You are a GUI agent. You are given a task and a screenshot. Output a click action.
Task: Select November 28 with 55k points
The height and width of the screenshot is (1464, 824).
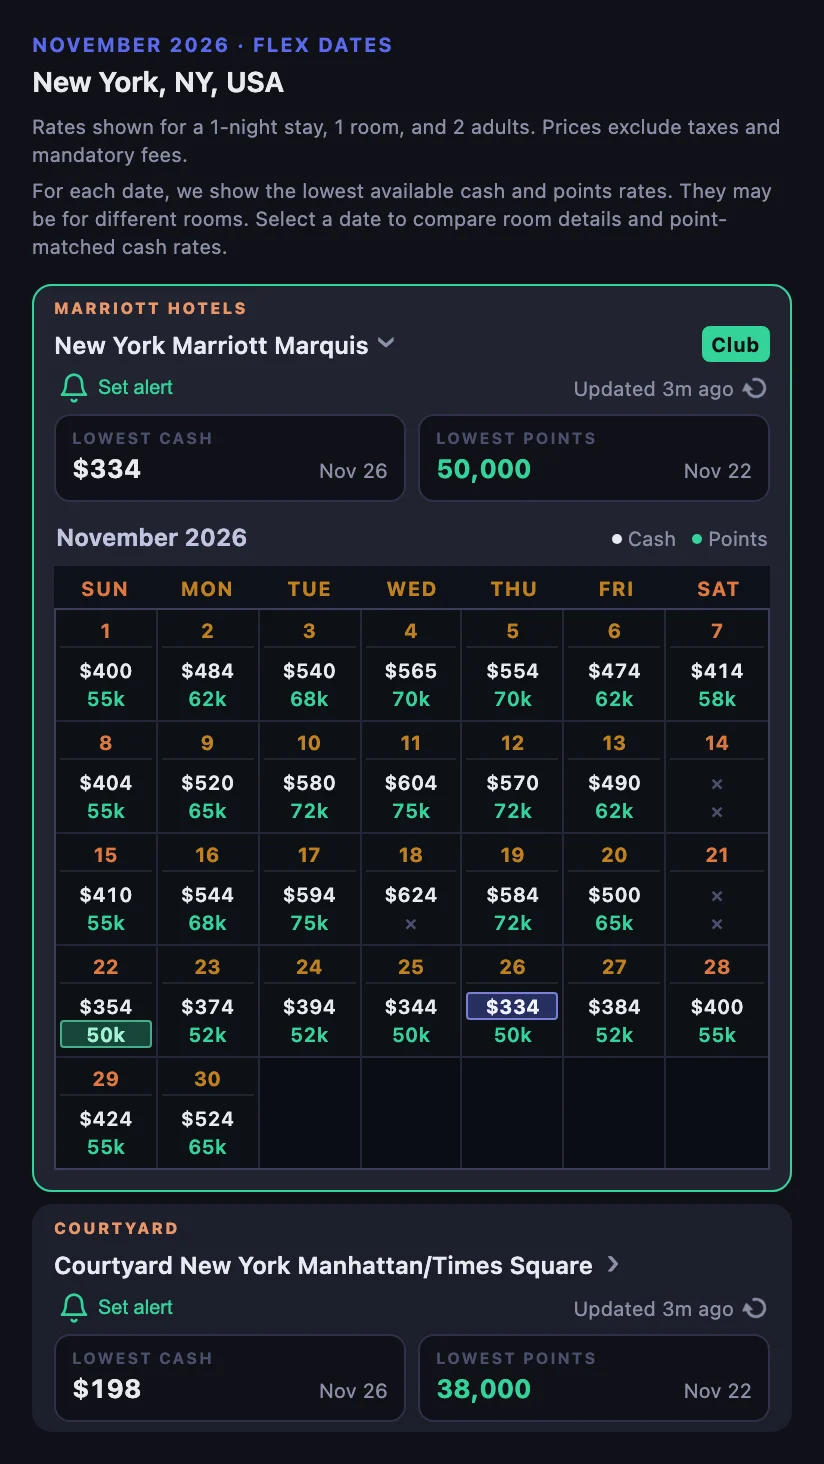[x=717, y=1001]
